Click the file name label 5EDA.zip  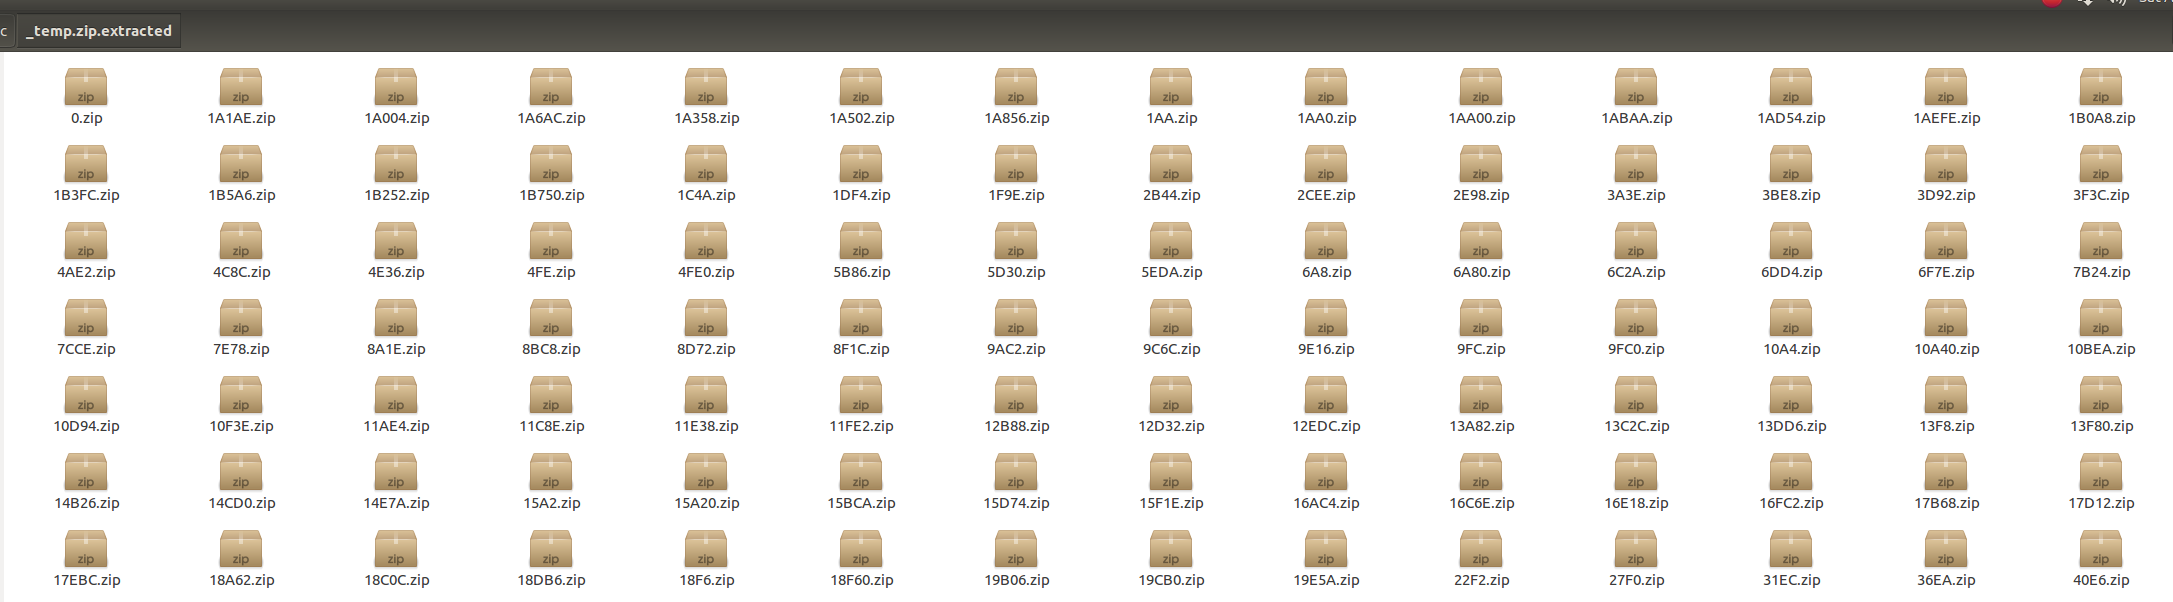[x=1171, y=272]
